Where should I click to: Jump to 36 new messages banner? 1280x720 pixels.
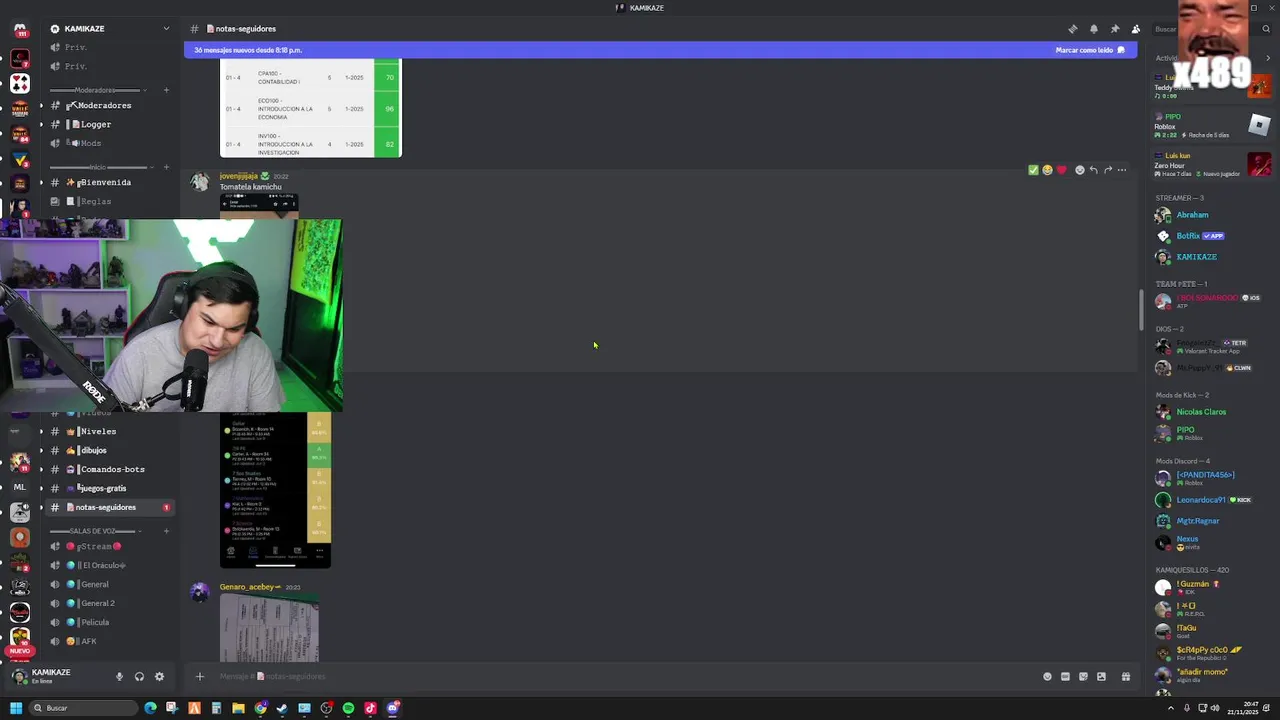point(248,50)
